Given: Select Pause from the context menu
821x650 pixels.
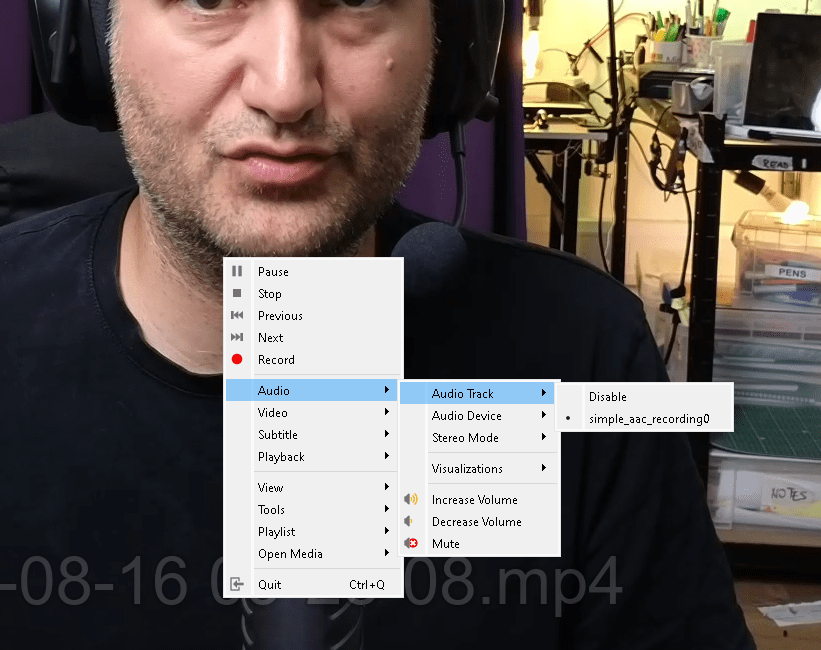Looking at the screenshot, I should (x=313, y=271).
